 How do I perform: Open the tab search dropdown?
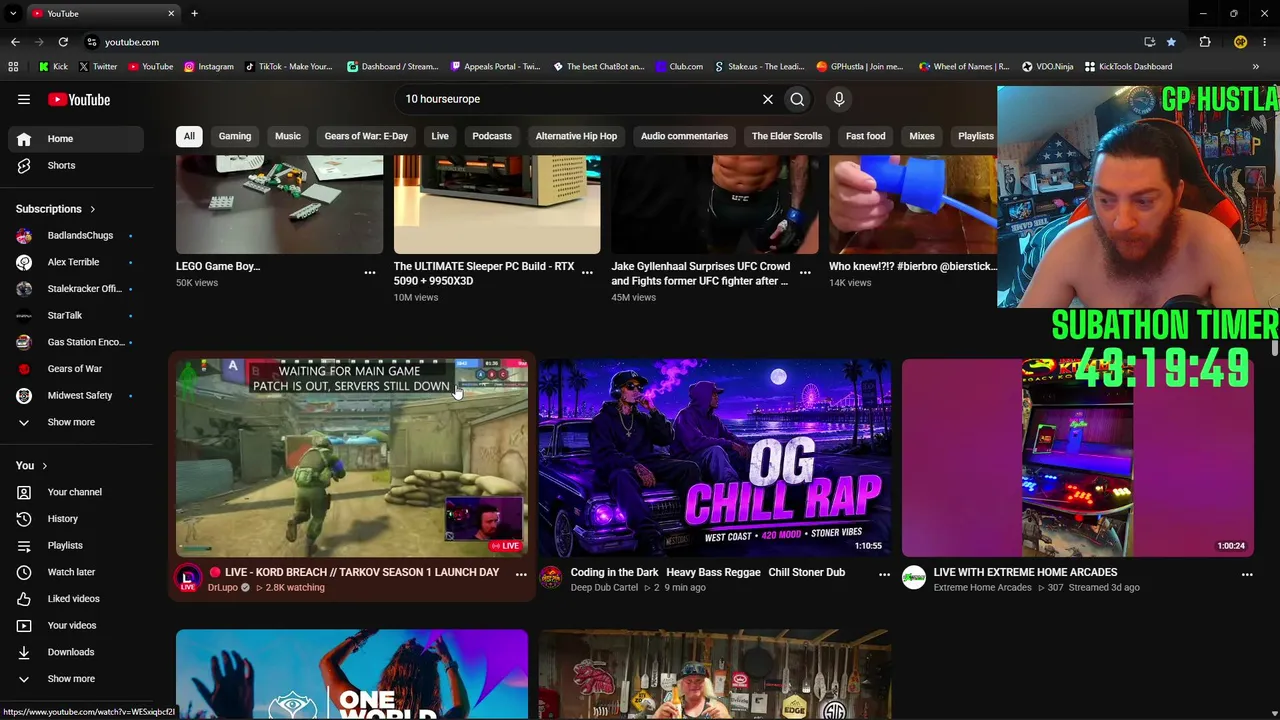click(x=13, y=13)
